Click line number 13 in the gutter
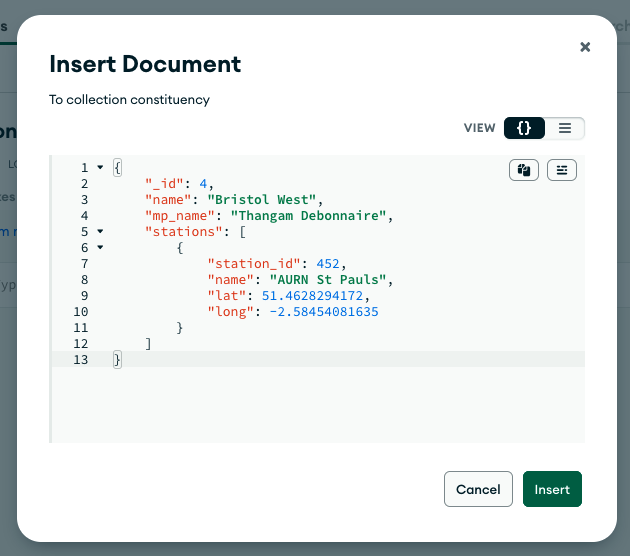The width and height of the screenshot is (630, 556). (x=82, y=360)
